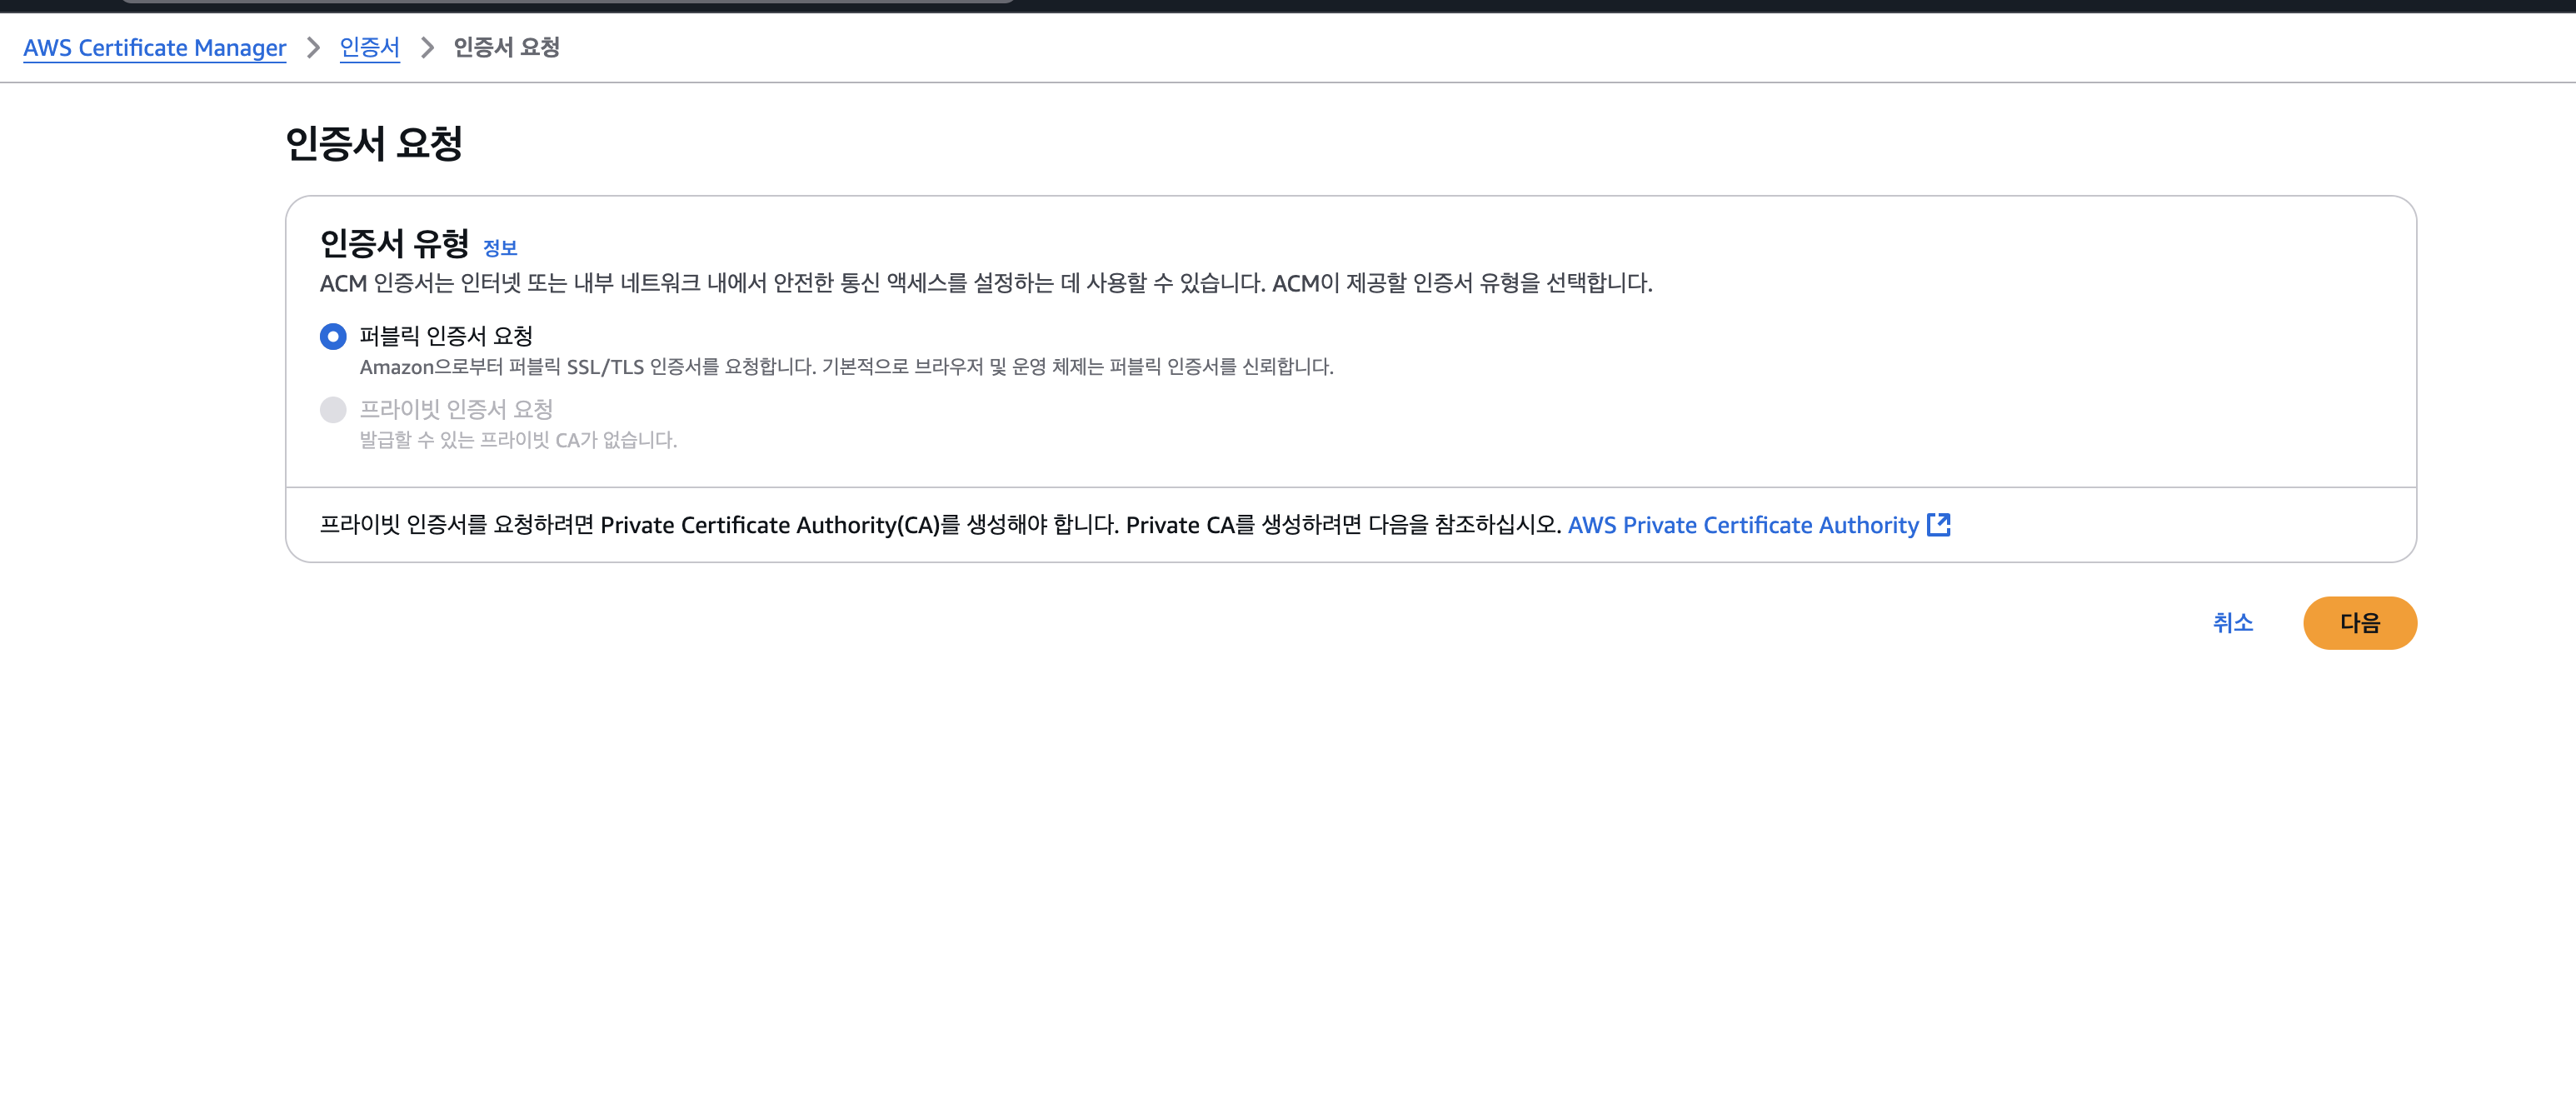
Task: Click the 인증서 요청 page title
Action: click(x=374, y=143)
